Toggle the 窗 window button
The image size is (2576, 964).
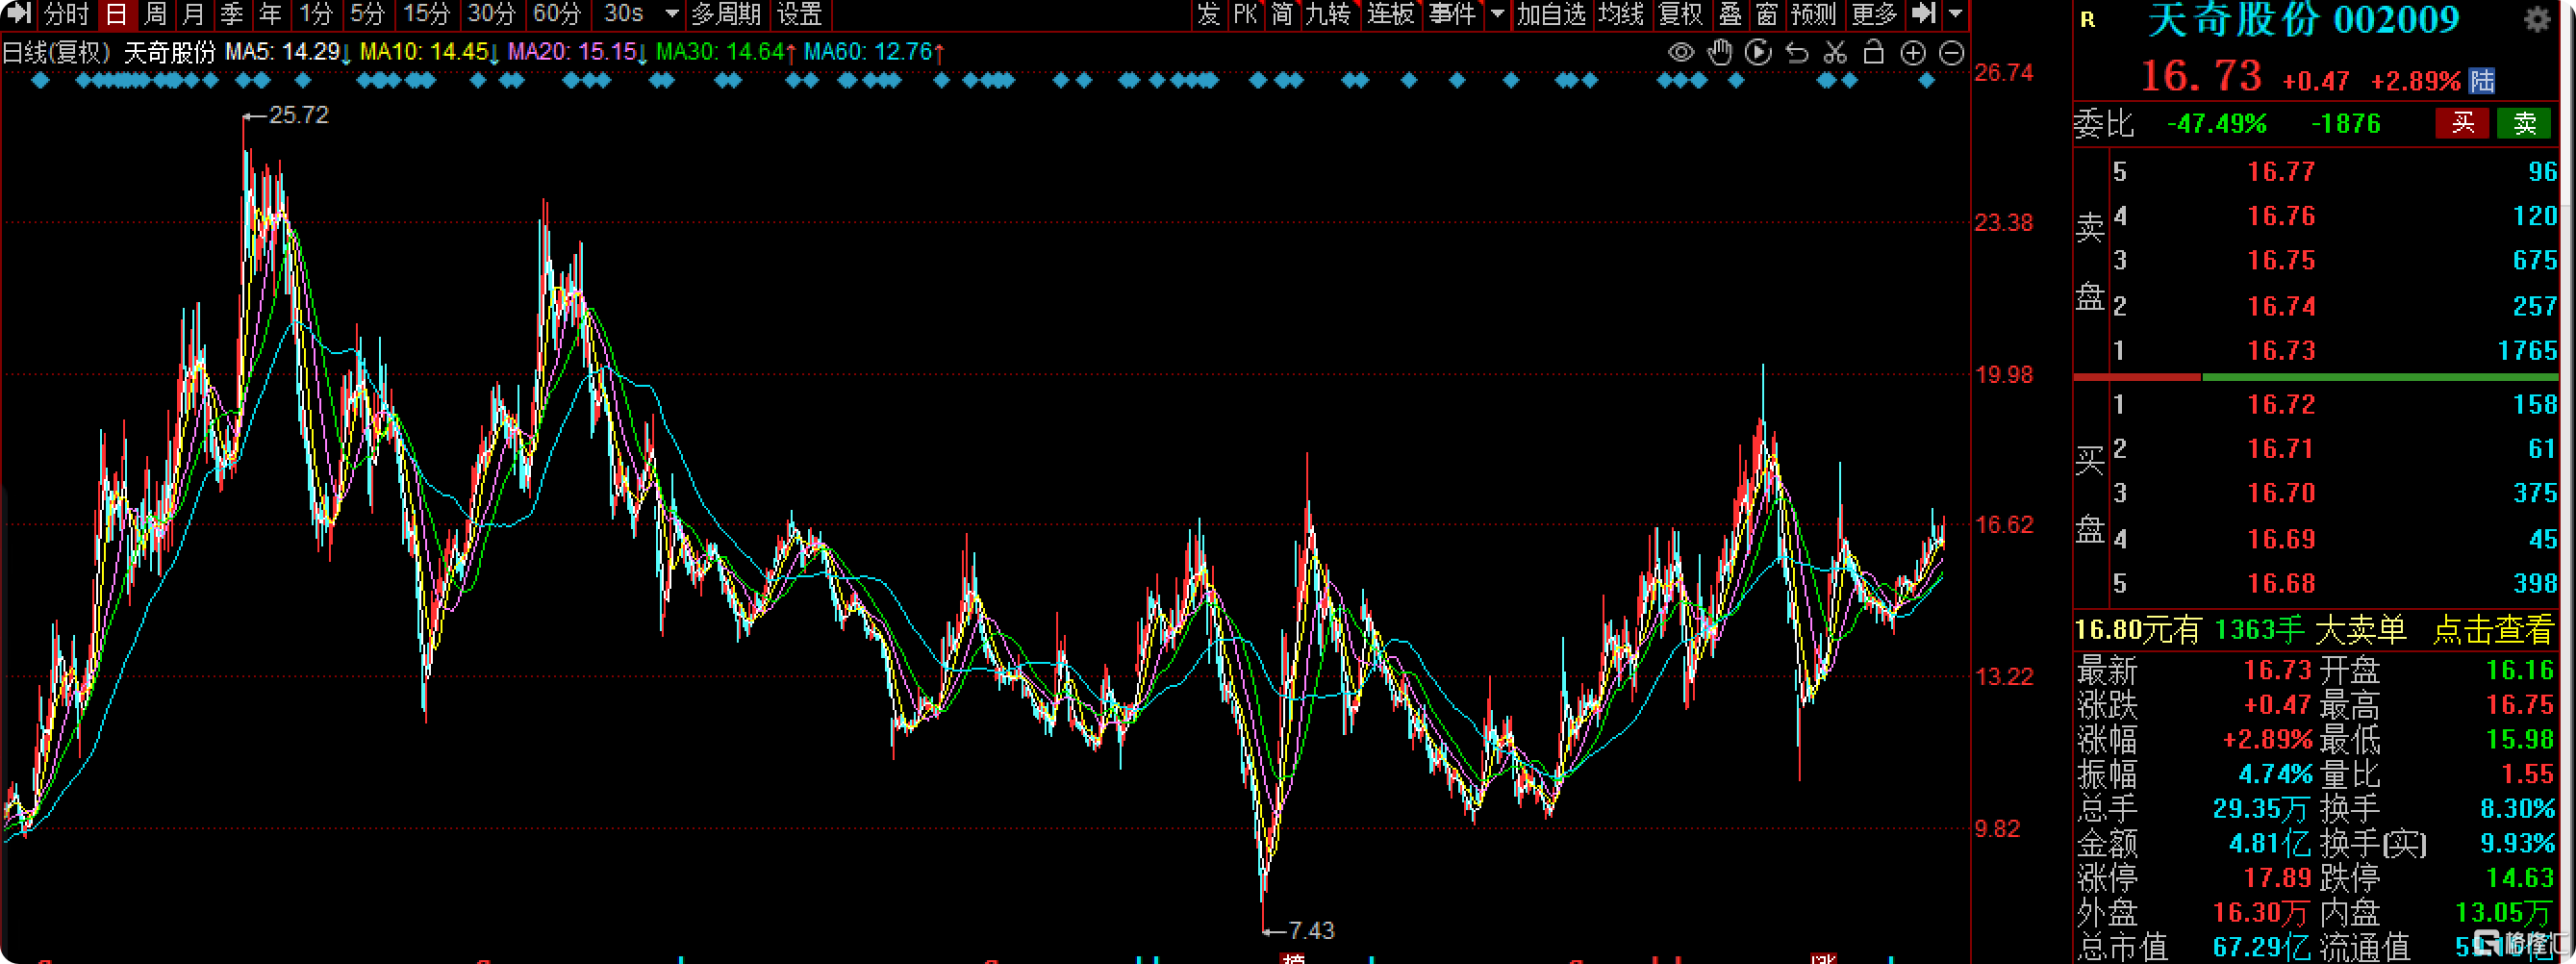pos(1767,14)
